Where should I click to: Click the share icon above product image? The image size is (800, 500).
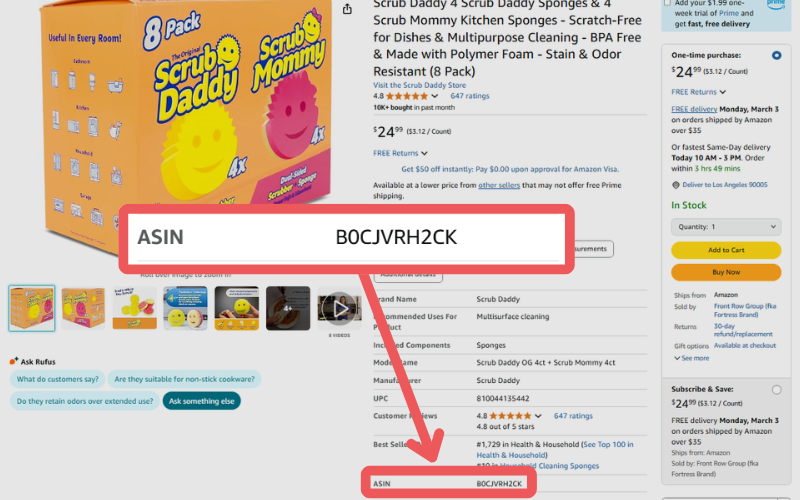(347, 9)
